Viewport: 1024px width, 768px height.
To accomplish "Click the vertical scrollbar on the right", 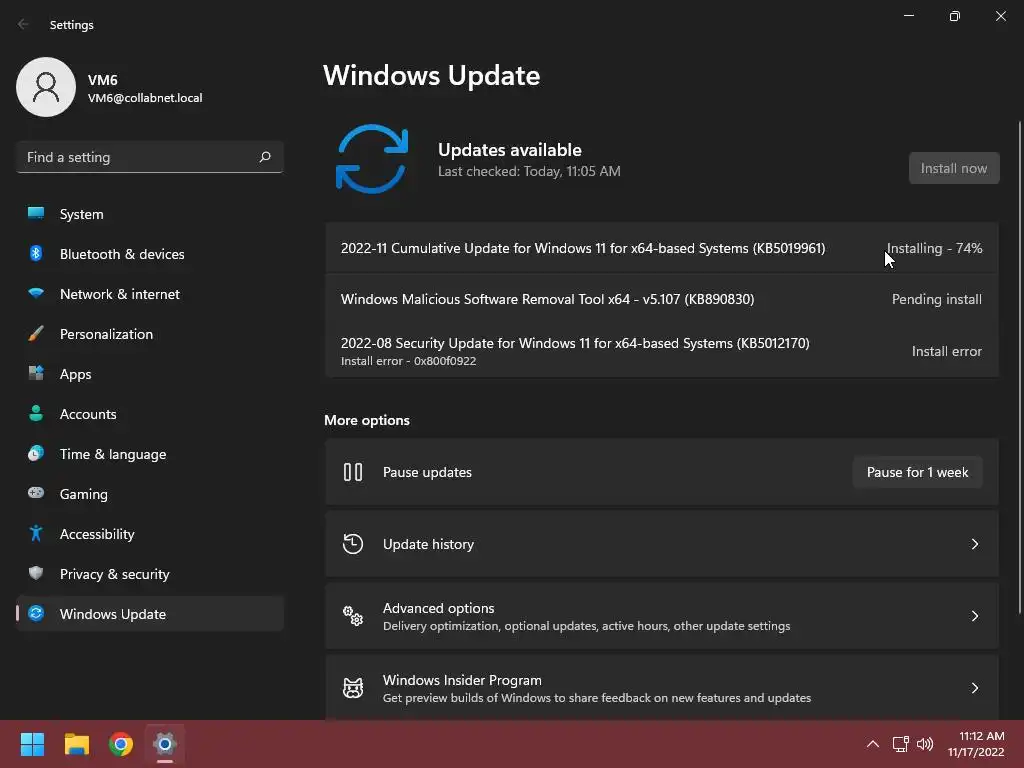I will pos(1020,367).
